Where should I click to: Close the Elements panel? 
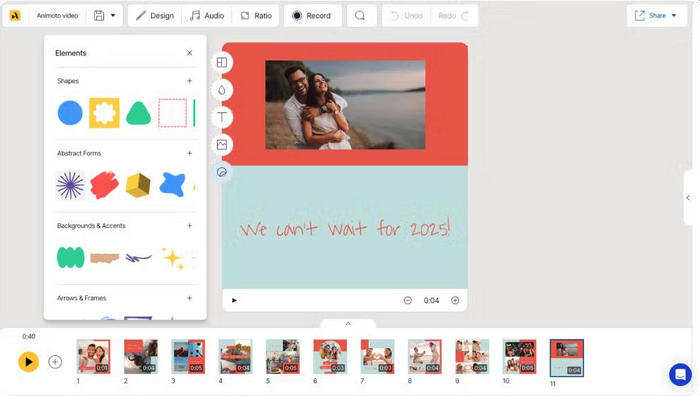(x=190, y=53)
